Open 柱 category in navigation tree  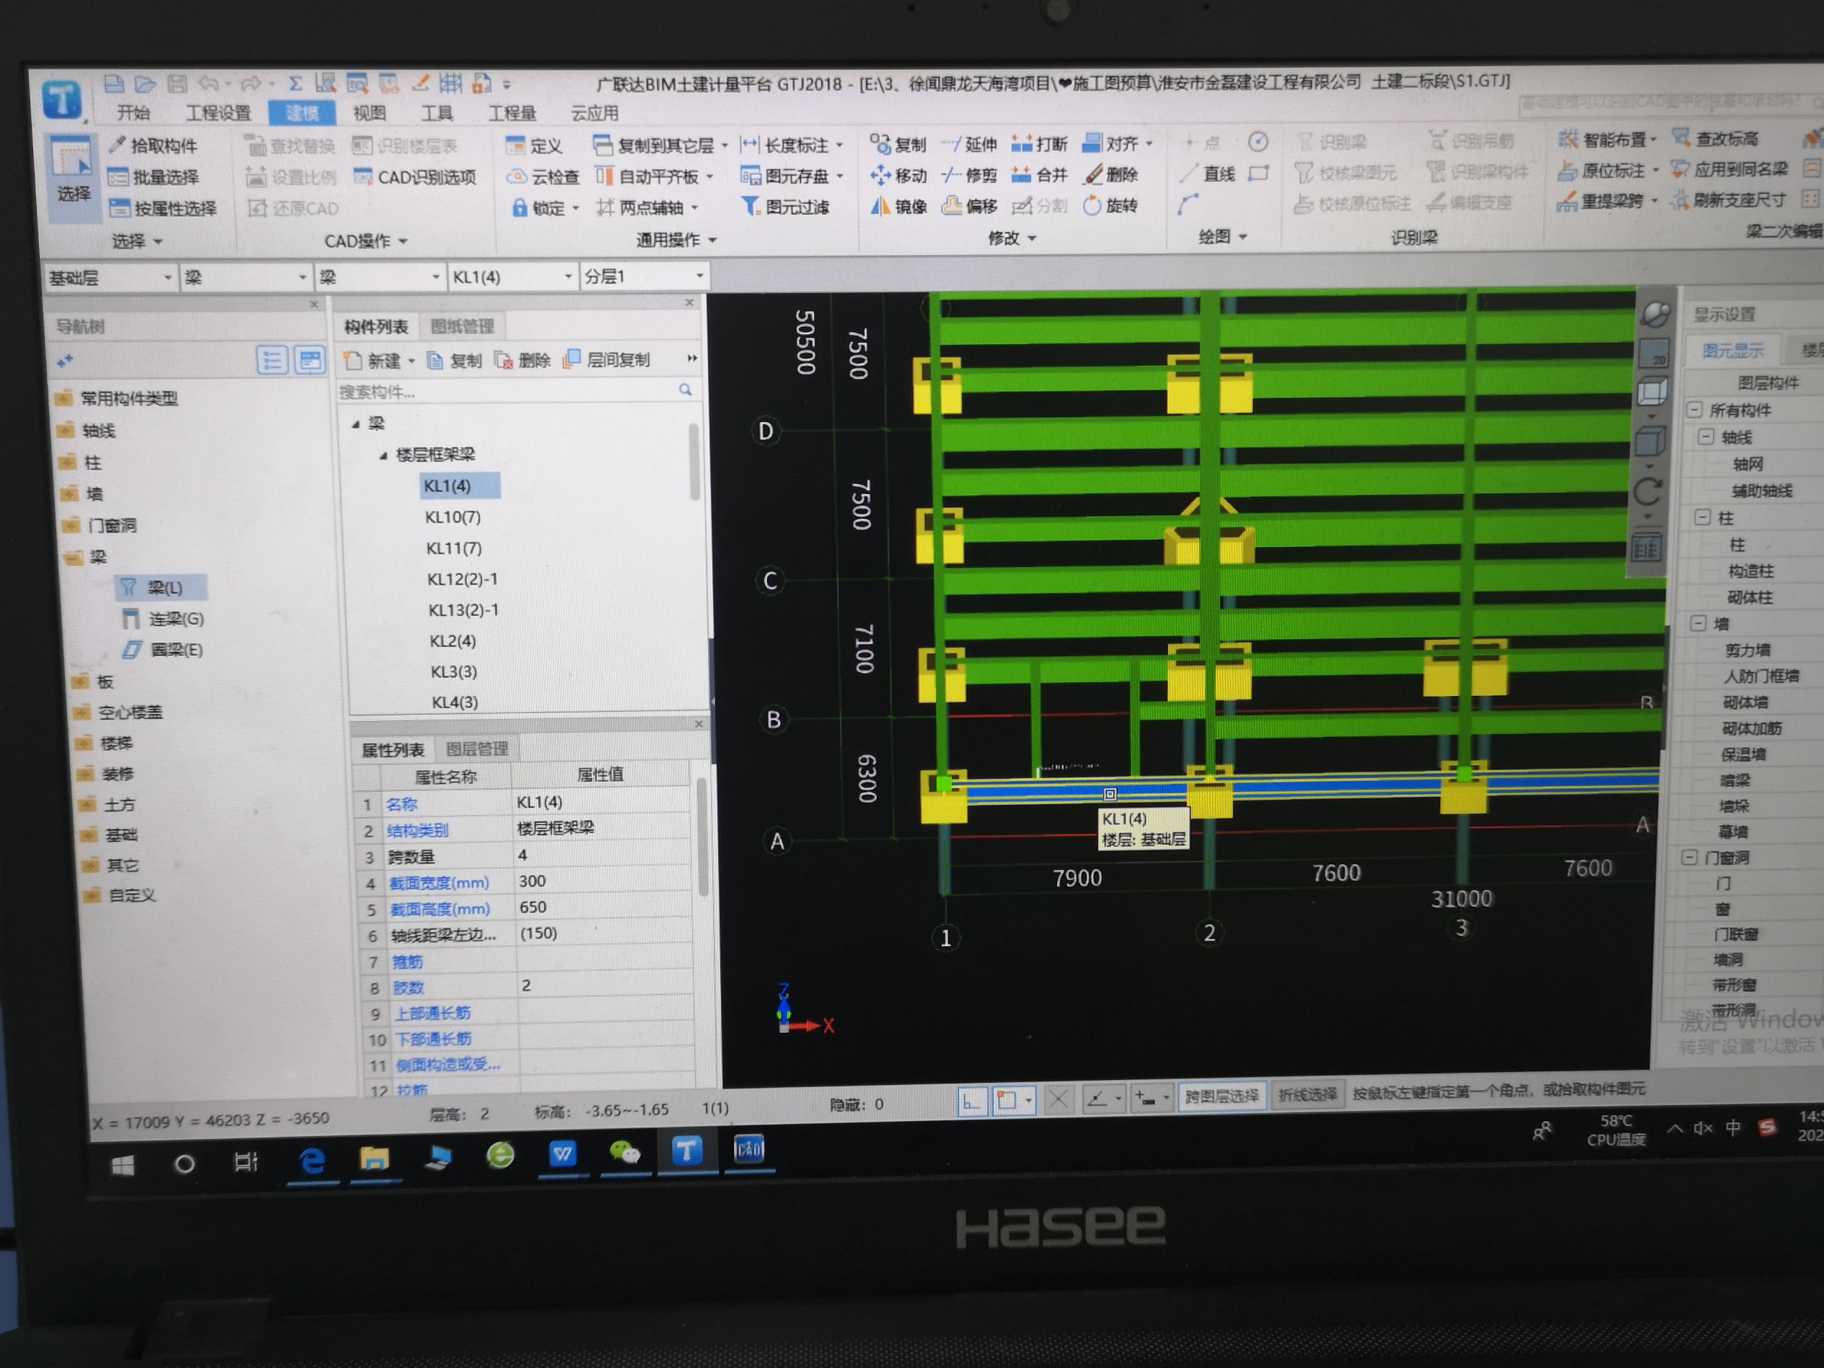93,463
